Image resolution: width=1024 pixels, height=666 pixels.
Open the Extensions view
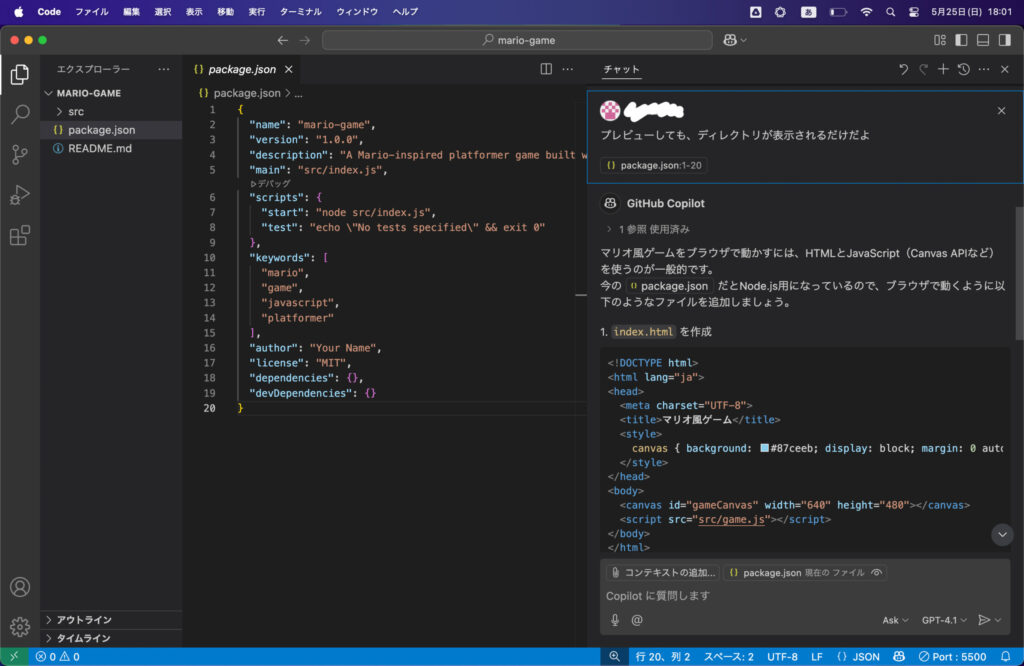click(x=20, y=235)
